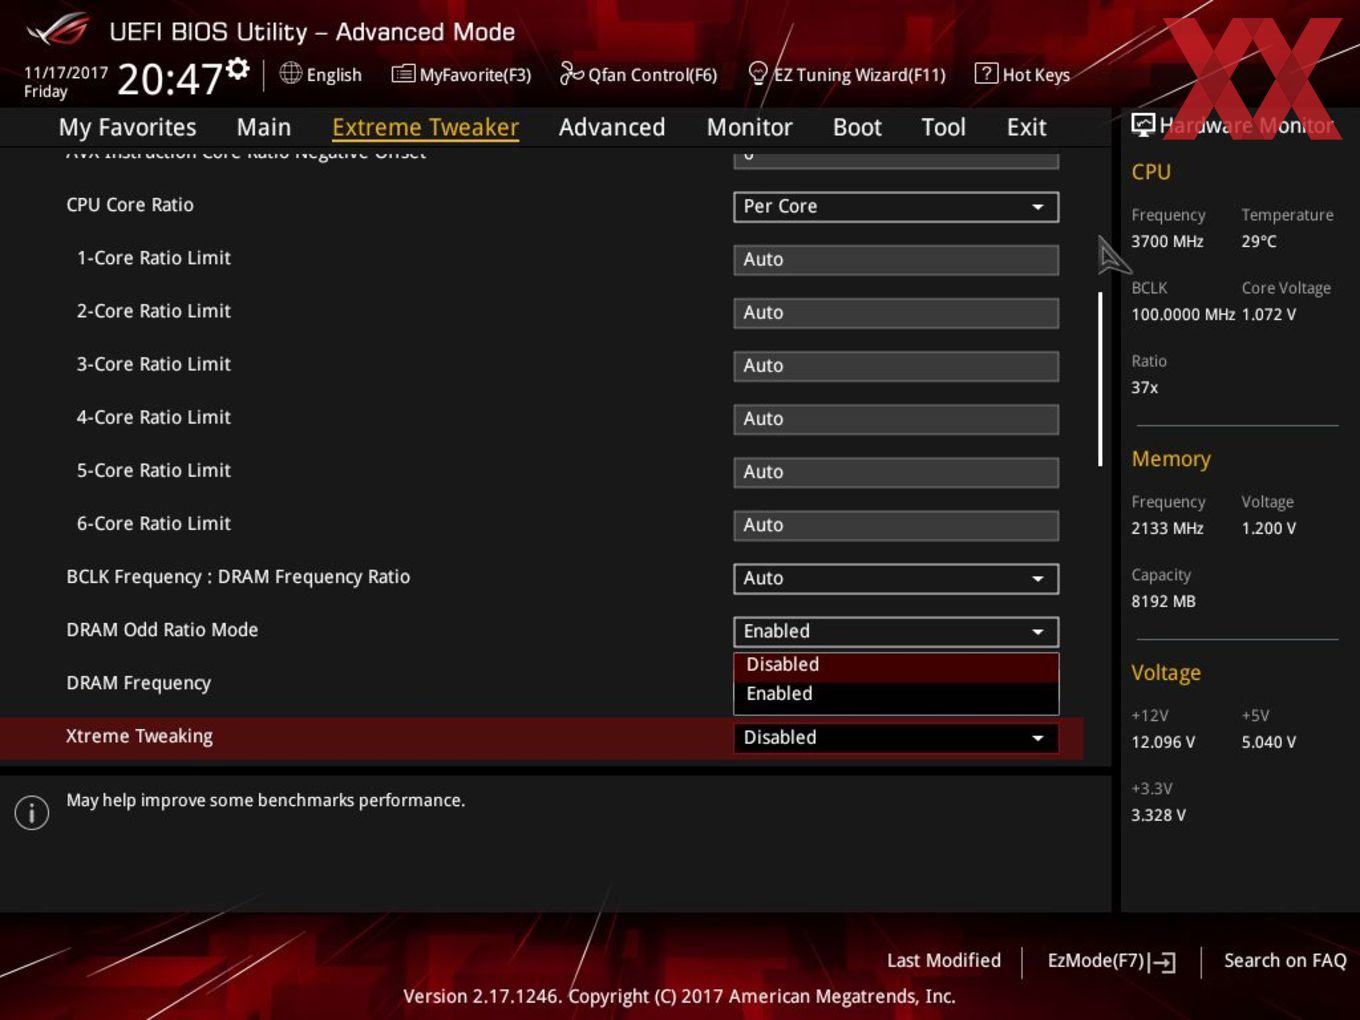Click the 11/17/2017 date text
This screenshot has width=1360, height=1020.
(66, 73)
